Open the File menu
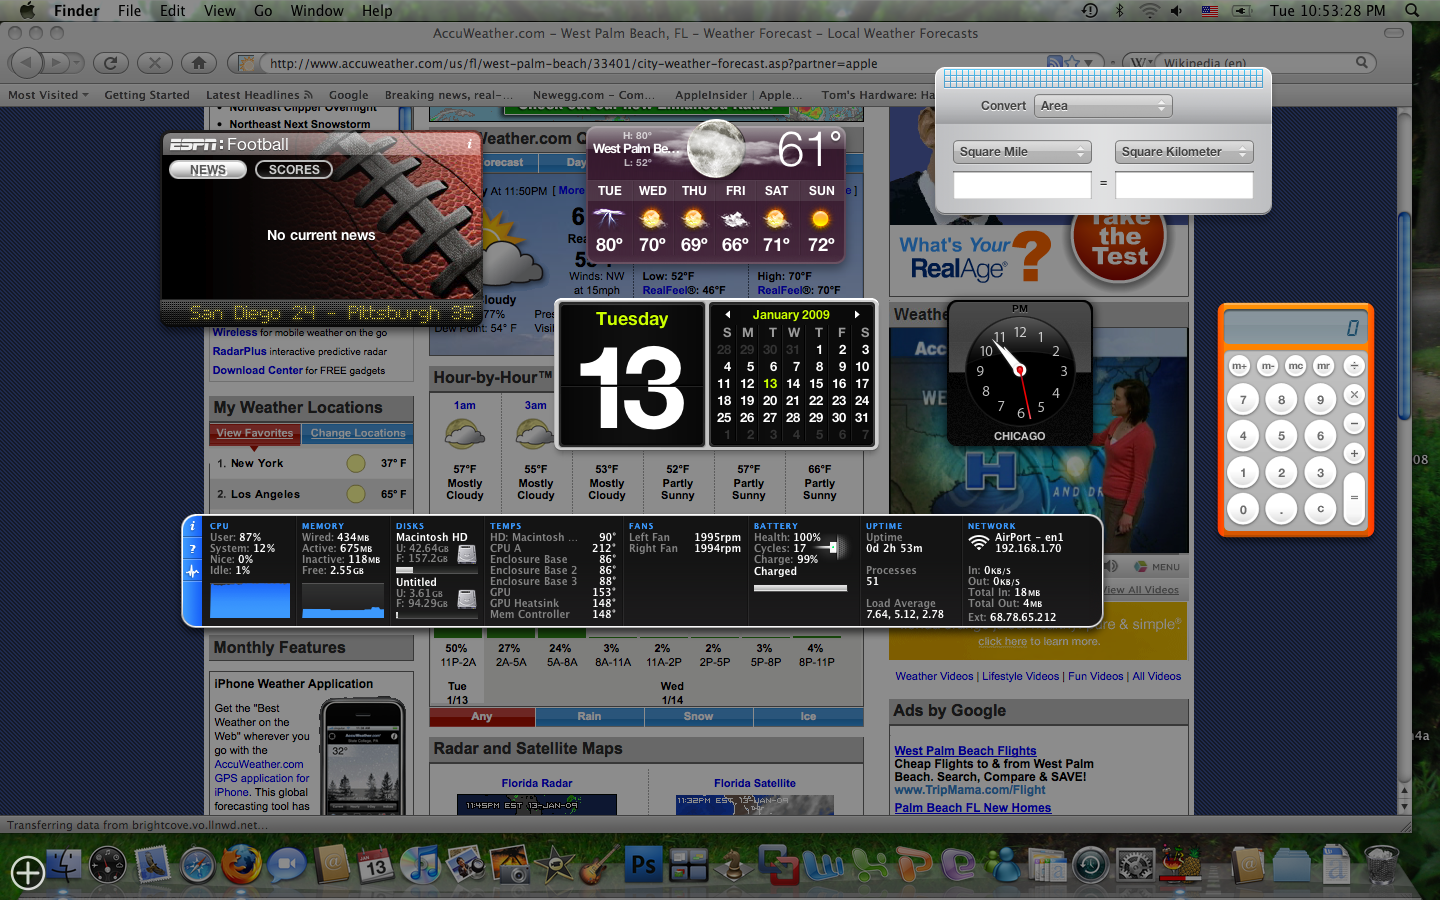Image resolution: width=1440 pixels, height=900 pixels. coord(130,10)
